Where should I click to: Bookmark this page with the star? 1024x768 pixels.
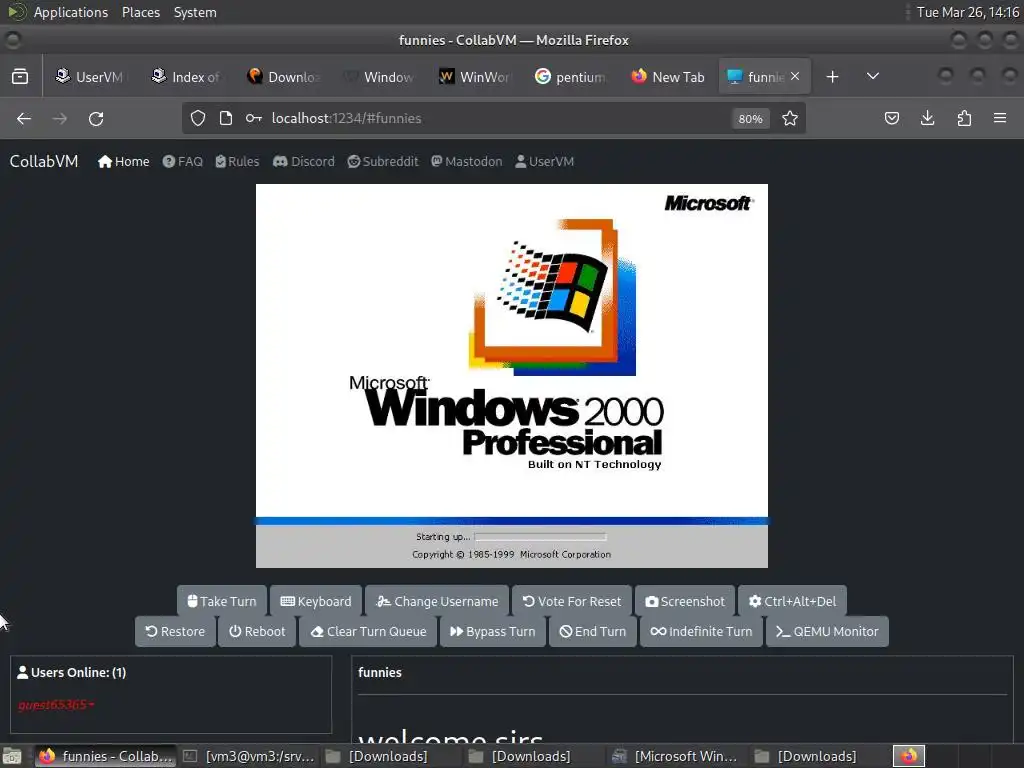click(790, 118)
